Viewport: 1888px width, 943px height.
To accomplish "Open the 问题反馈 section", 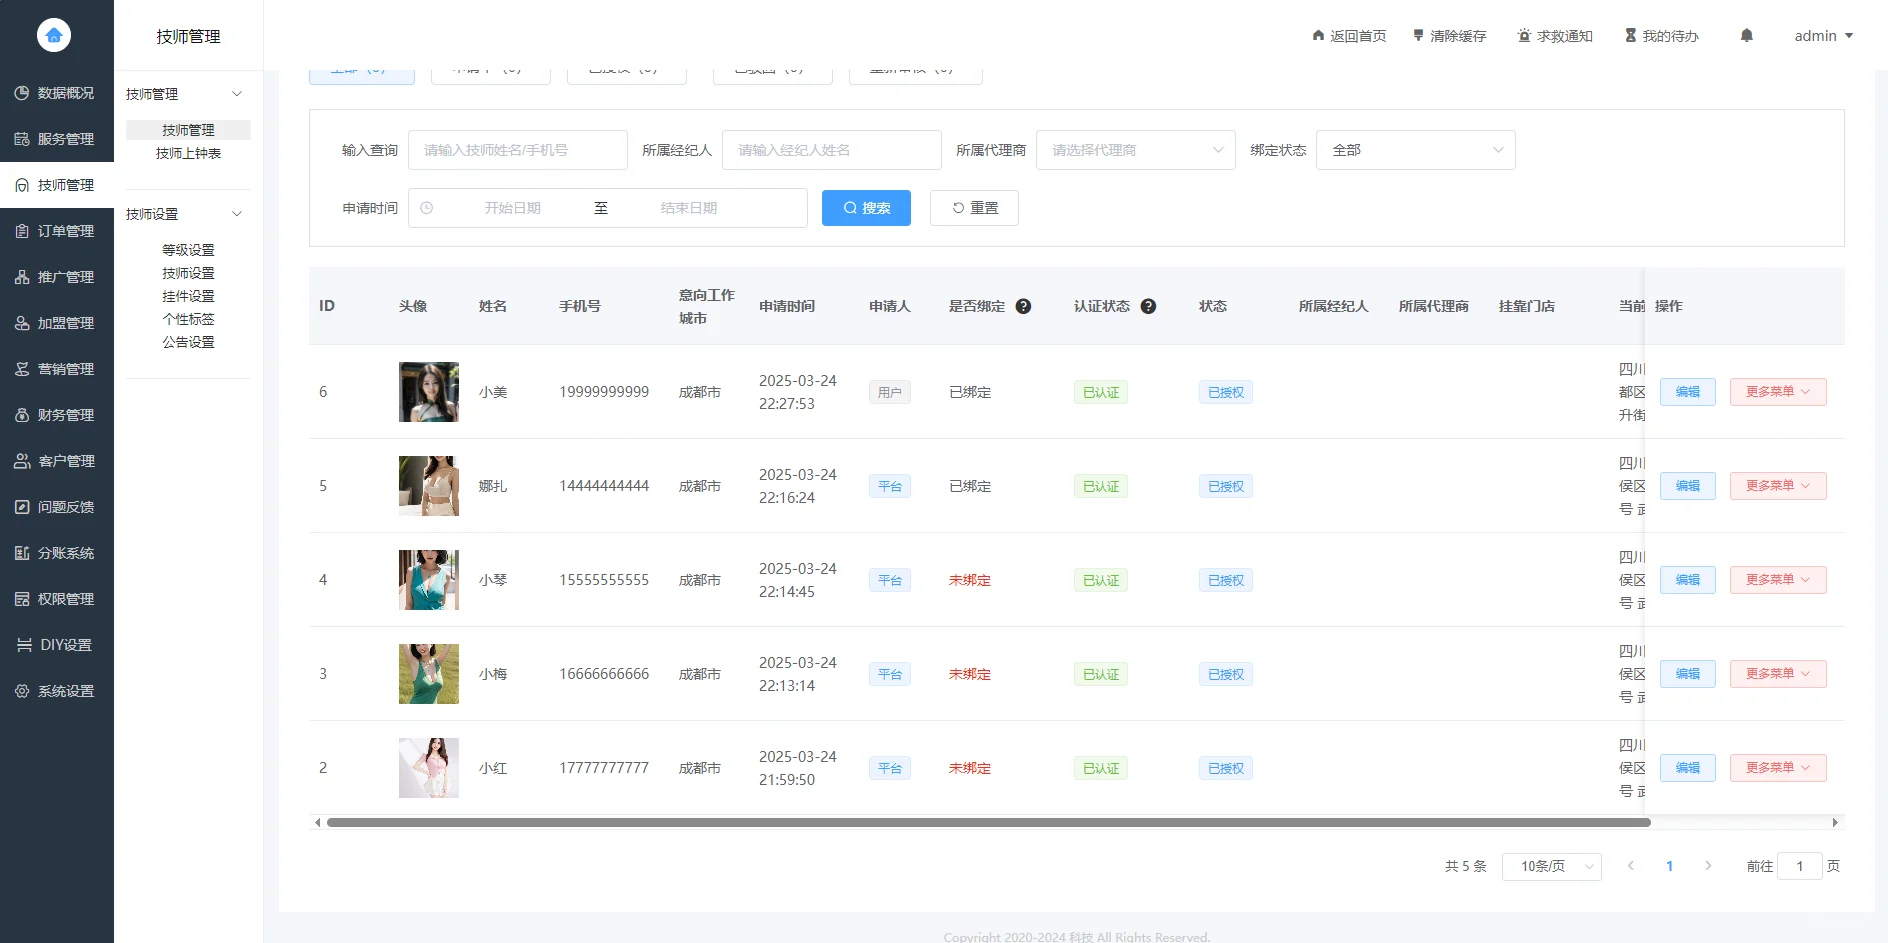I will coord(57,506).
